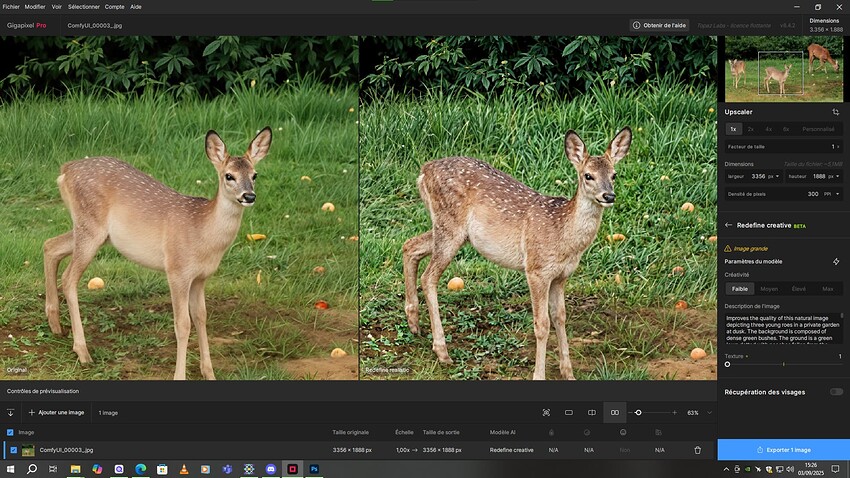Click the auto lightning icon for model parameters
Viewport: 850px width, 478px height.
pyautogui.click(x=836, y=261)
